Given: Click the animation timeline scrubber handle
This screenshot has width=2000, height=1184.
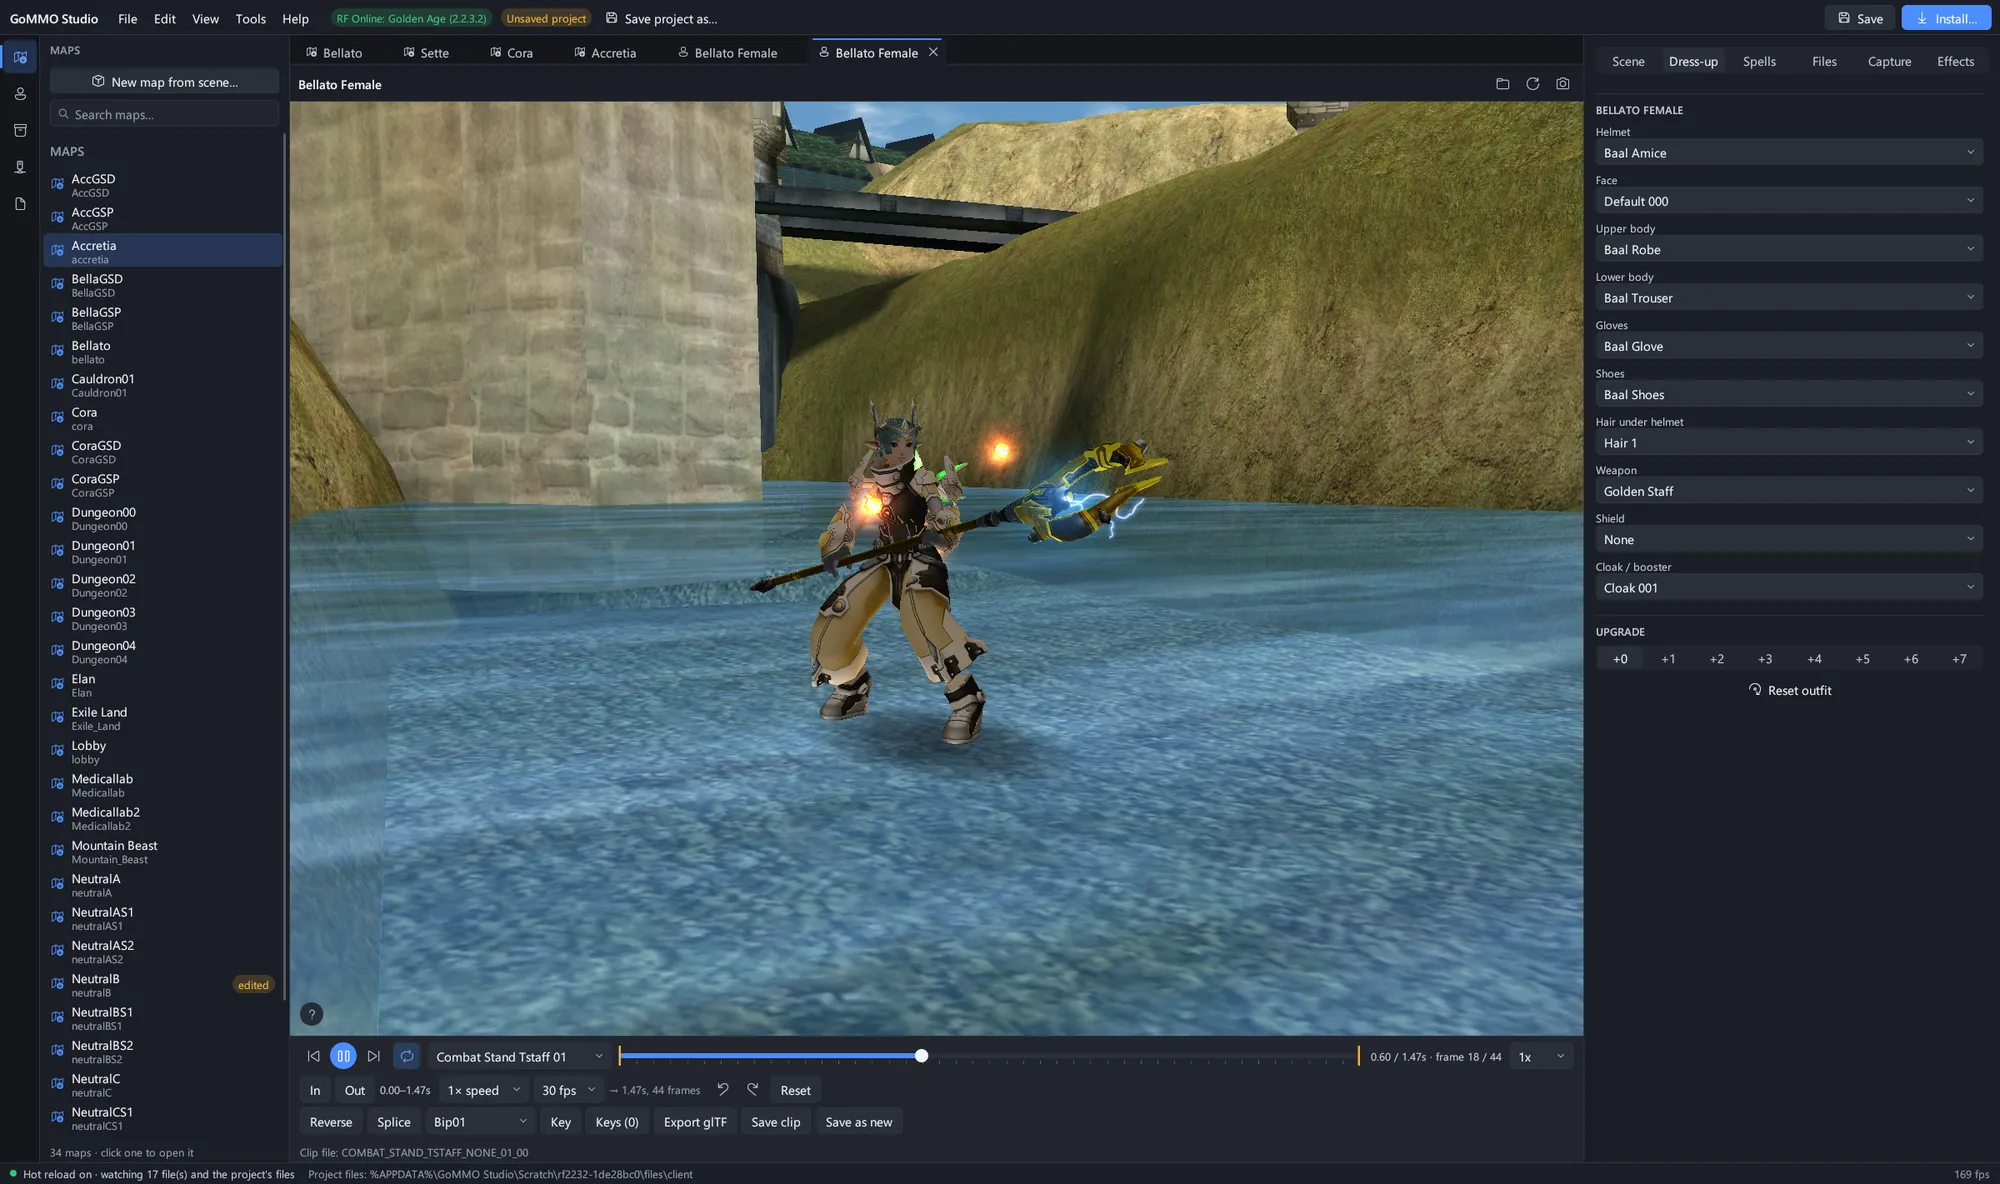Looking at the screenshot, I should tap(921, 1056).
